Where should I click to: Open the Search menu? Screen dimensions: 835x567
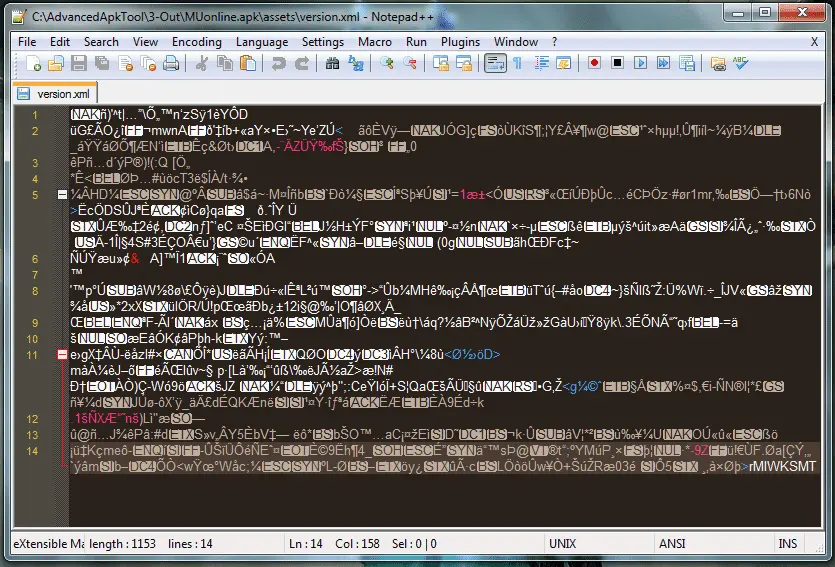click(x=101, y=42)
